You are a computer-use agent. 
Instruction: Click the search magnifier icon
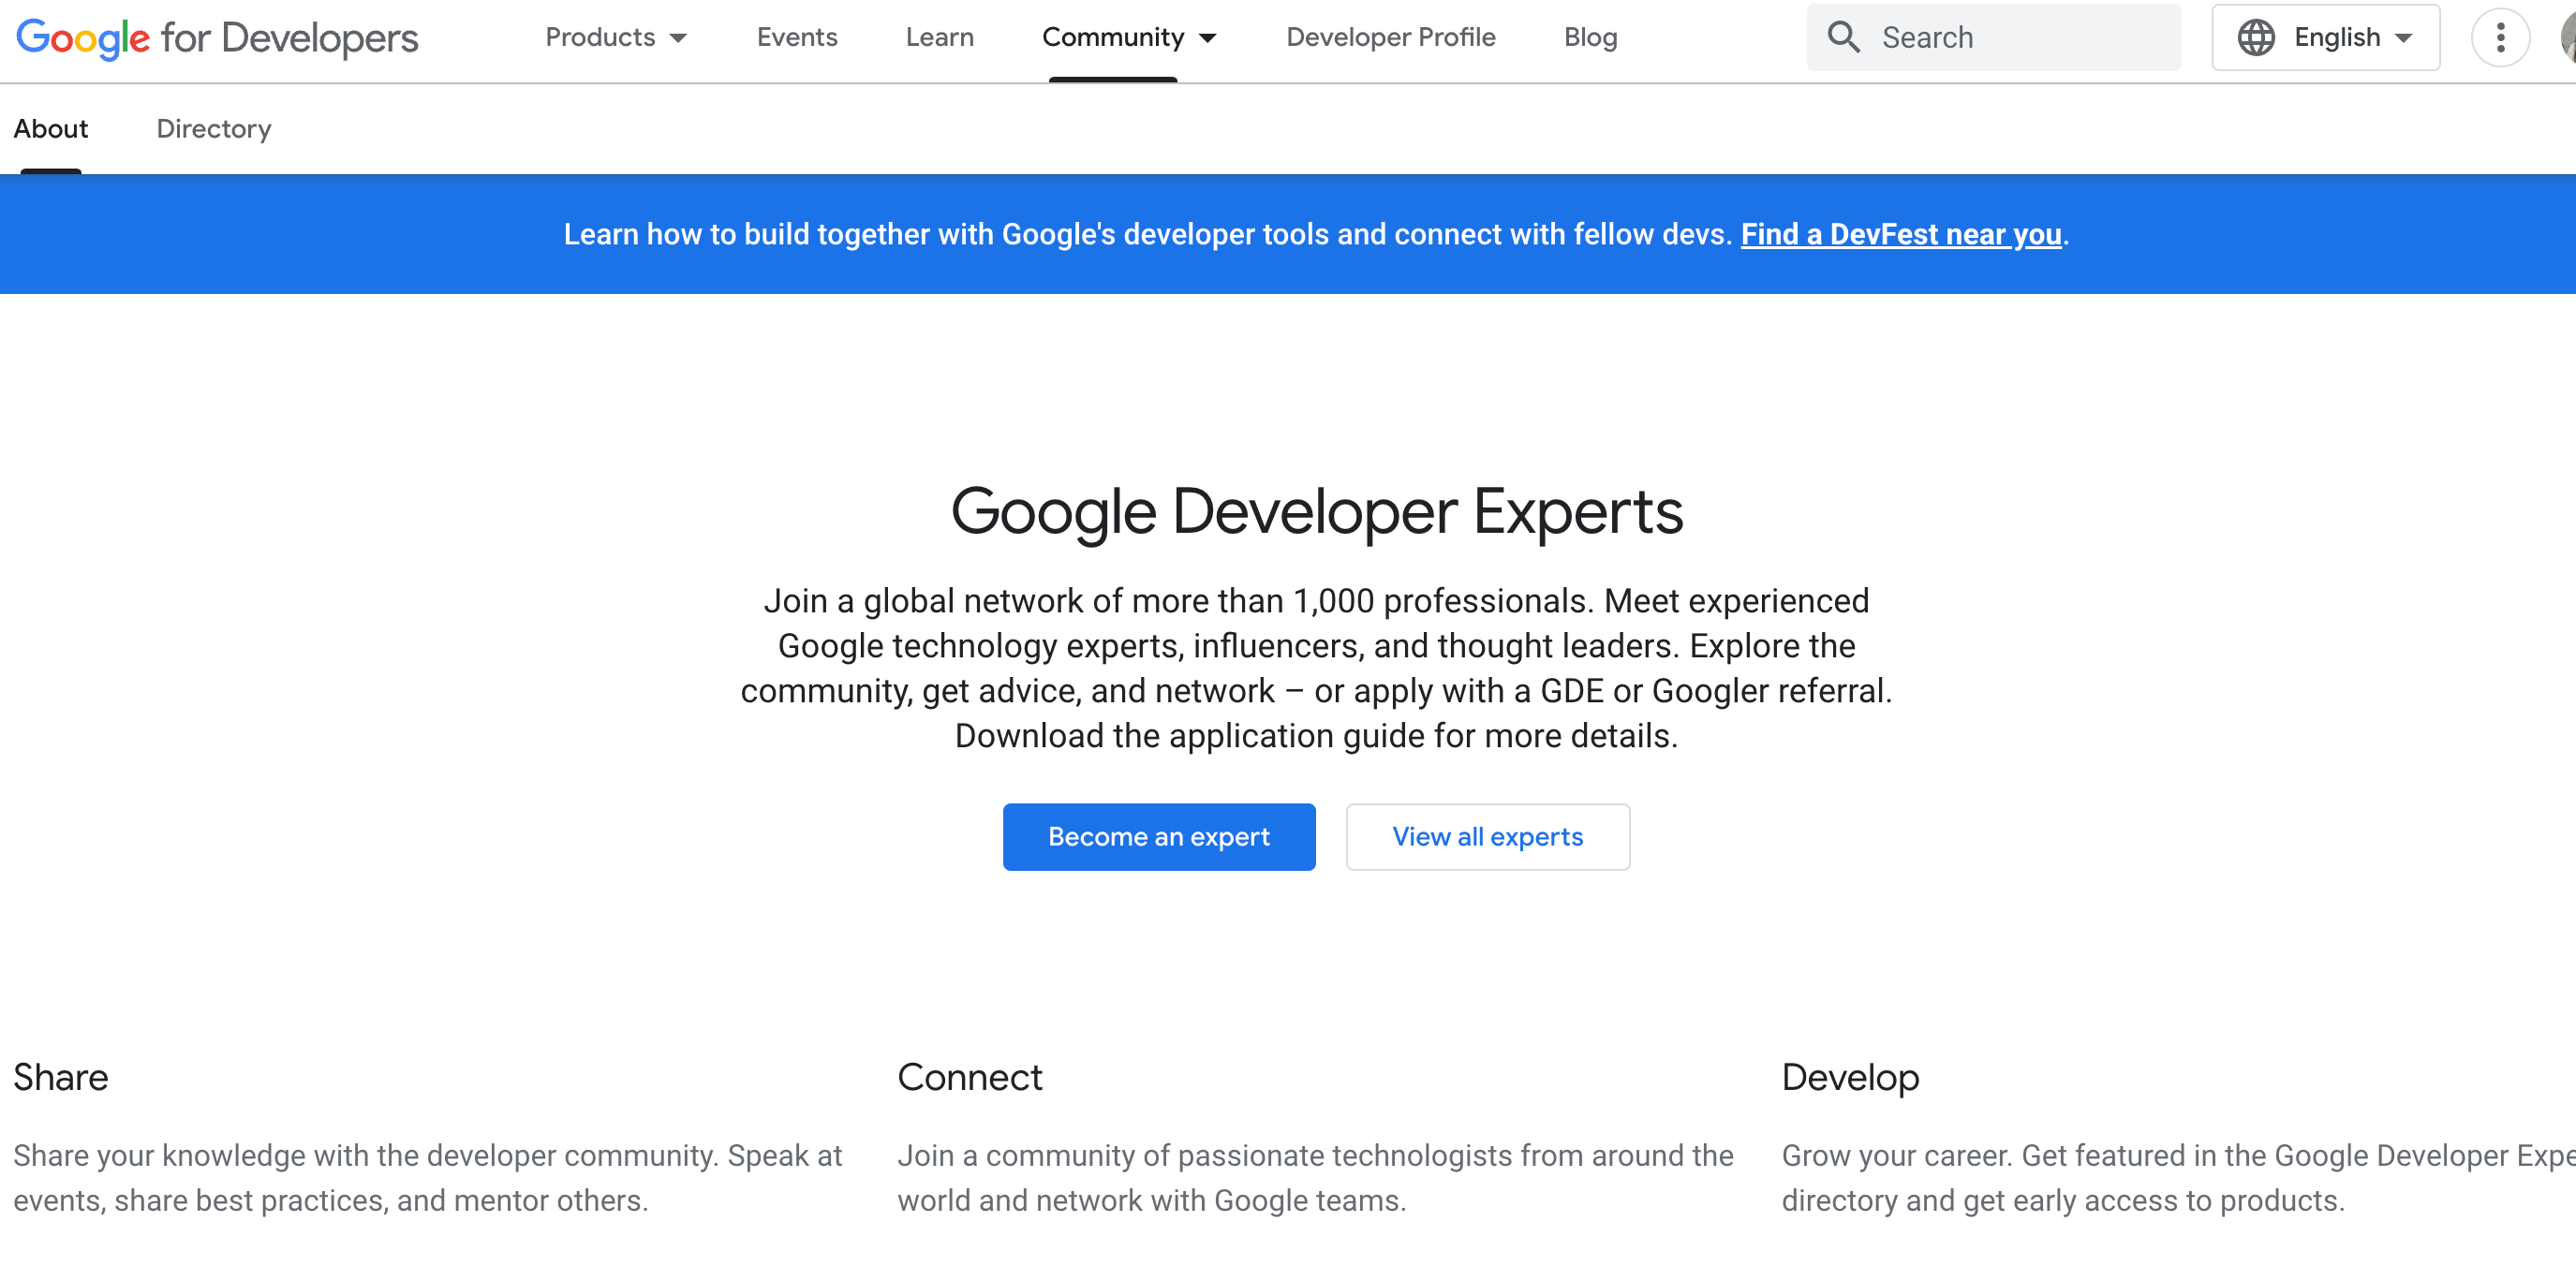[1845, 37]
